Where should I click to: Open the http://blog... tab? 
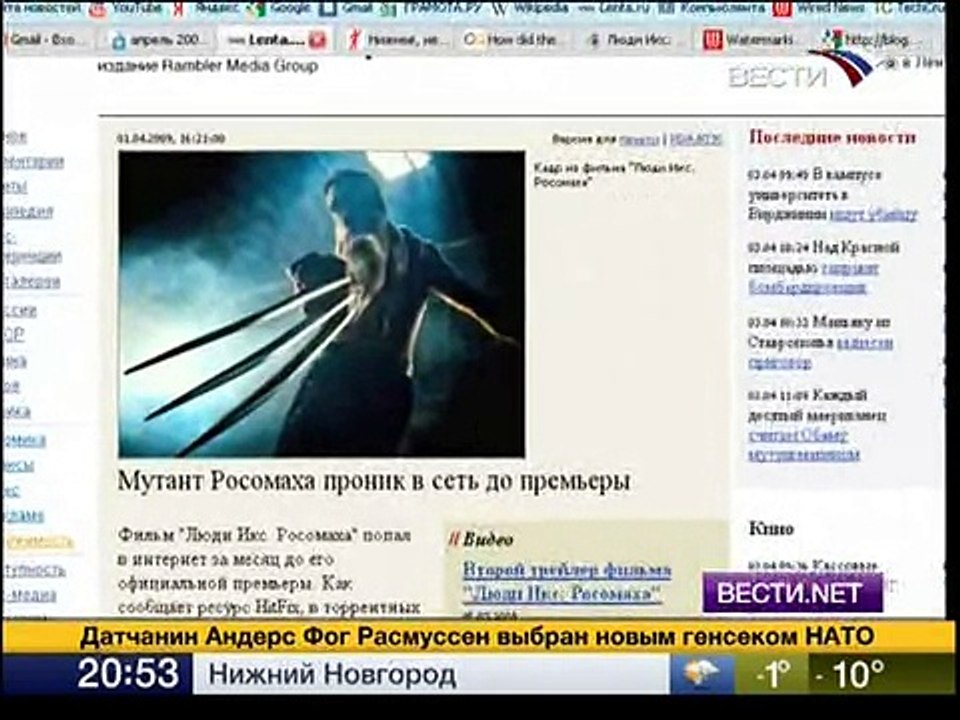click(x=872, y=40)
